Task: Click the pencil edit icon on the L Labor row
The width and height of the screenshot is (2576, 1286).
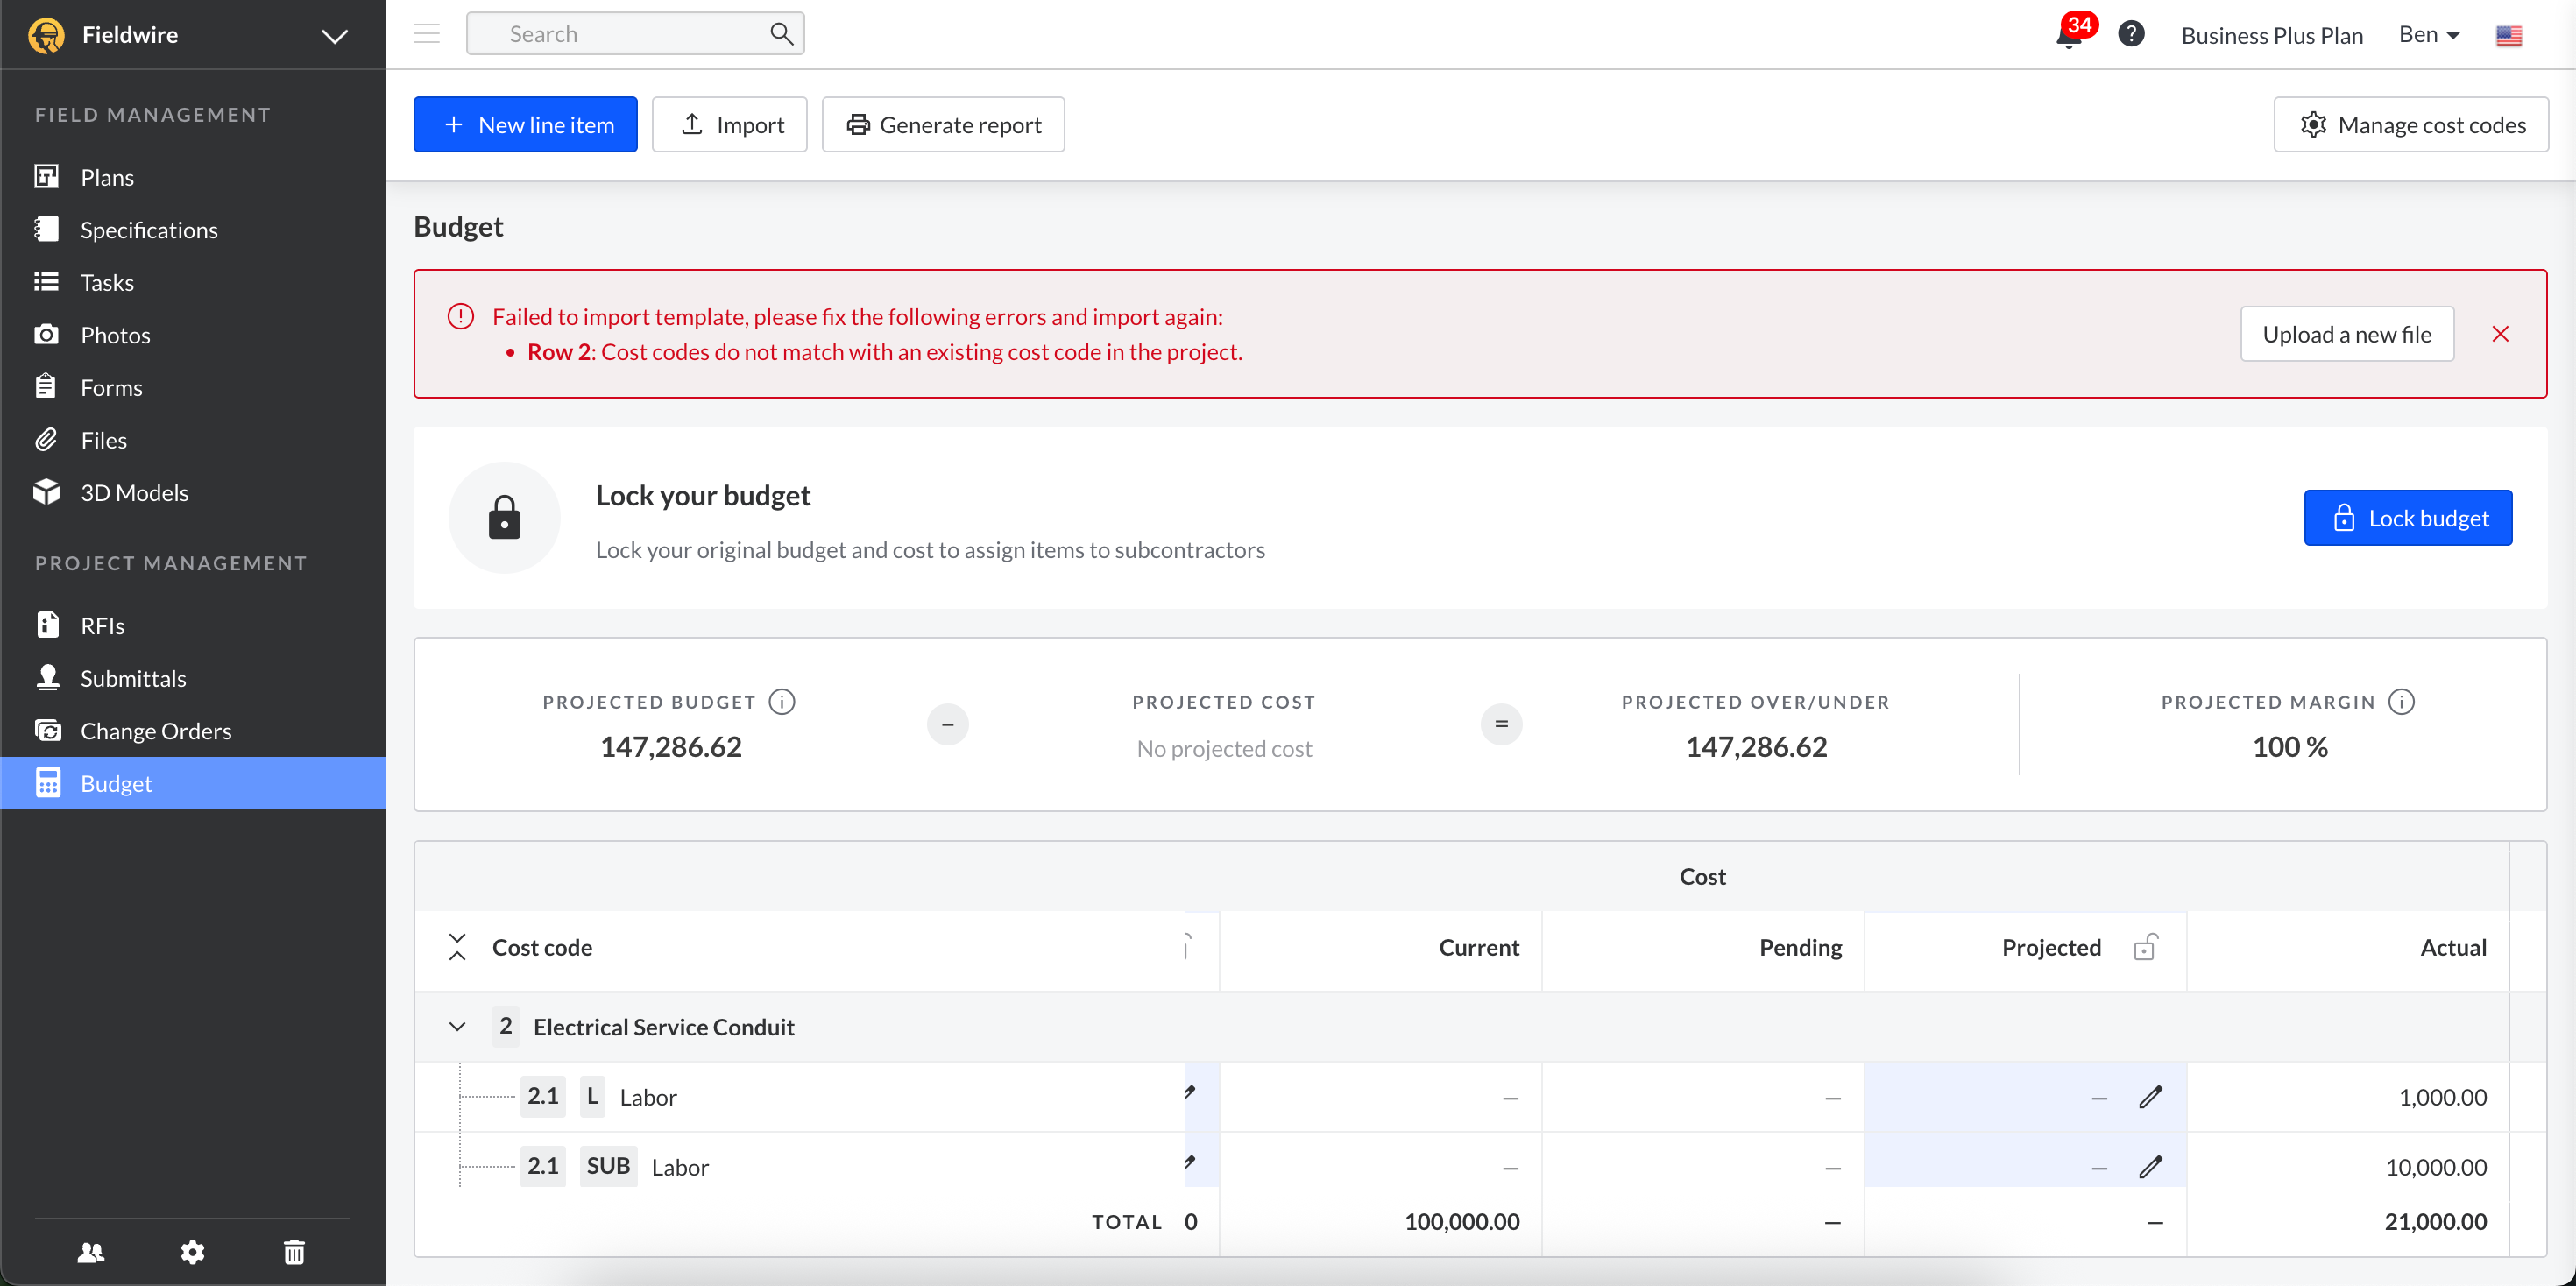Action: pyautogui.click(x=2150, y=1097)
